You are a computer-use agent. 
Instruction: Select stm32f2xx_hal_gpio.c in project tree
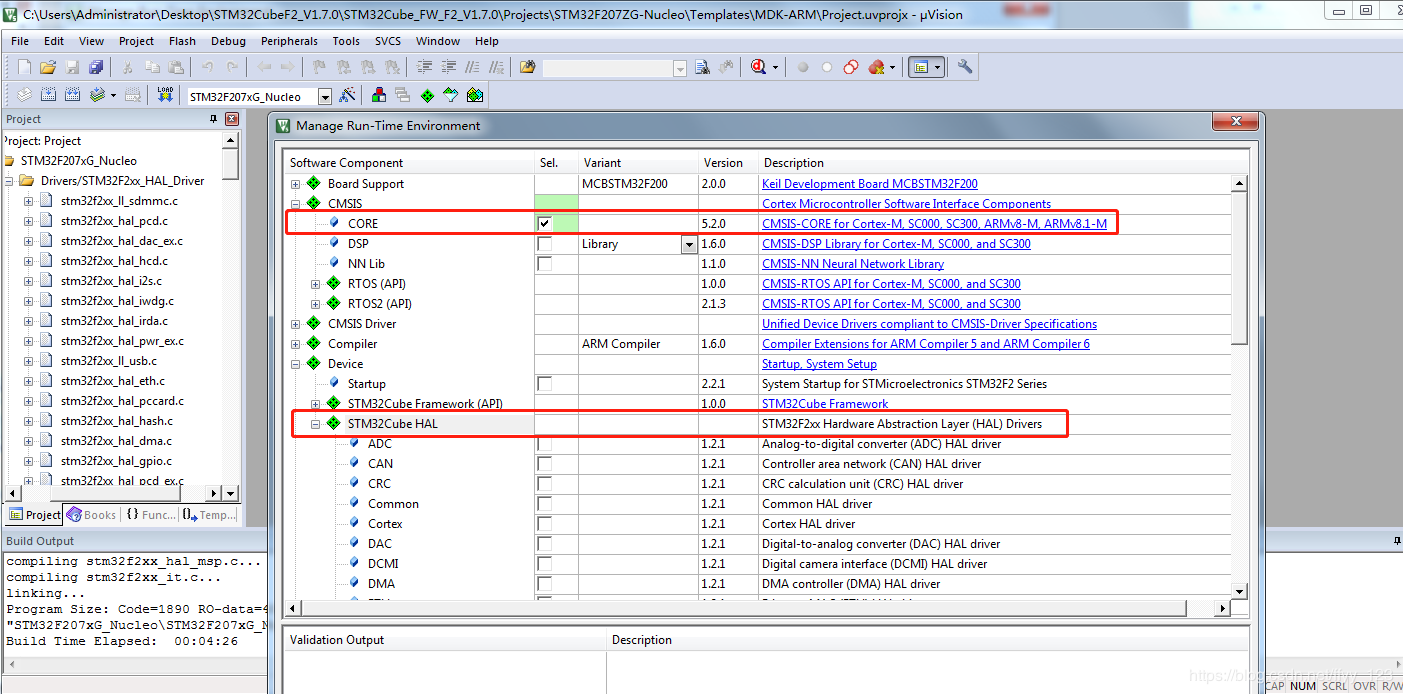point(116,461)
